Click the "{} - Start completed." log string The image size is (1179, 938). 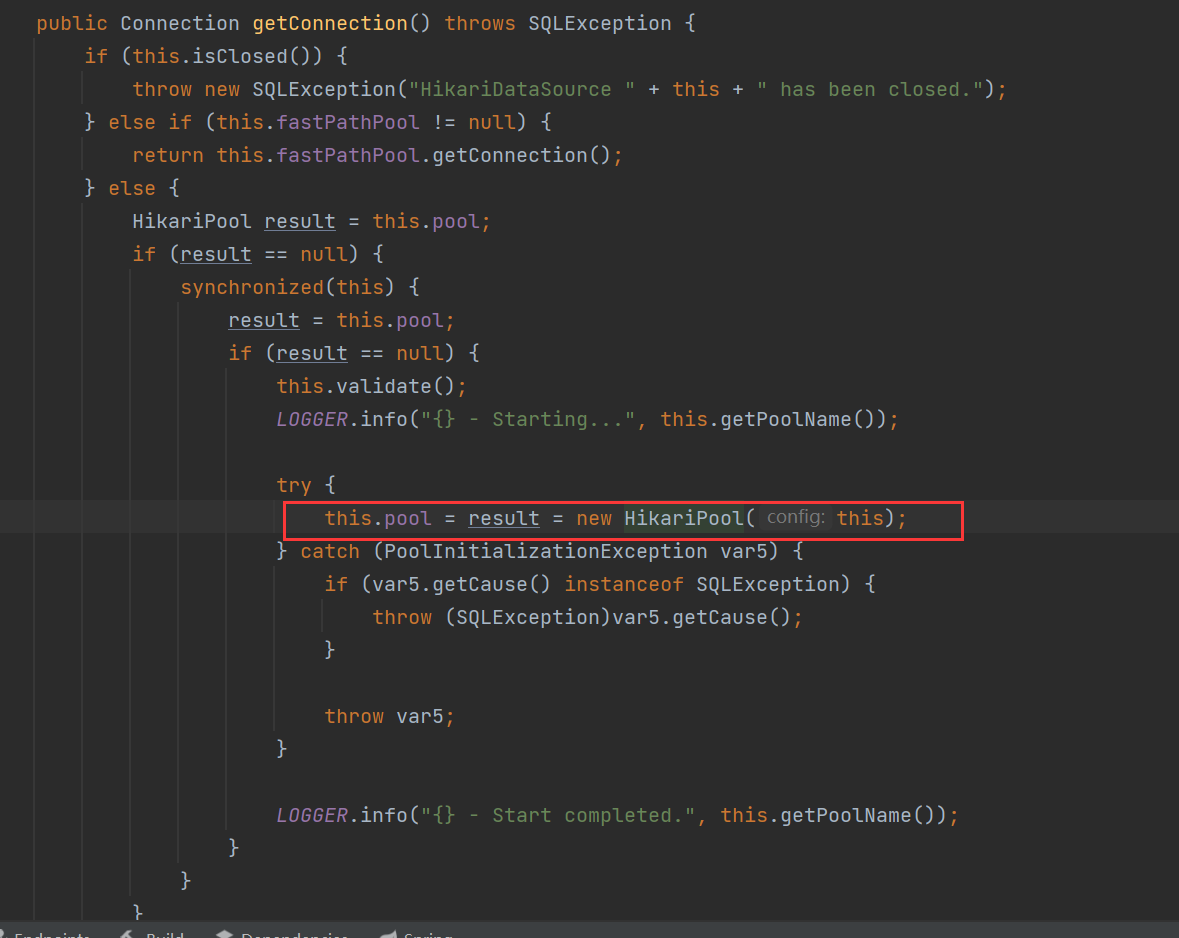point(558,815)
